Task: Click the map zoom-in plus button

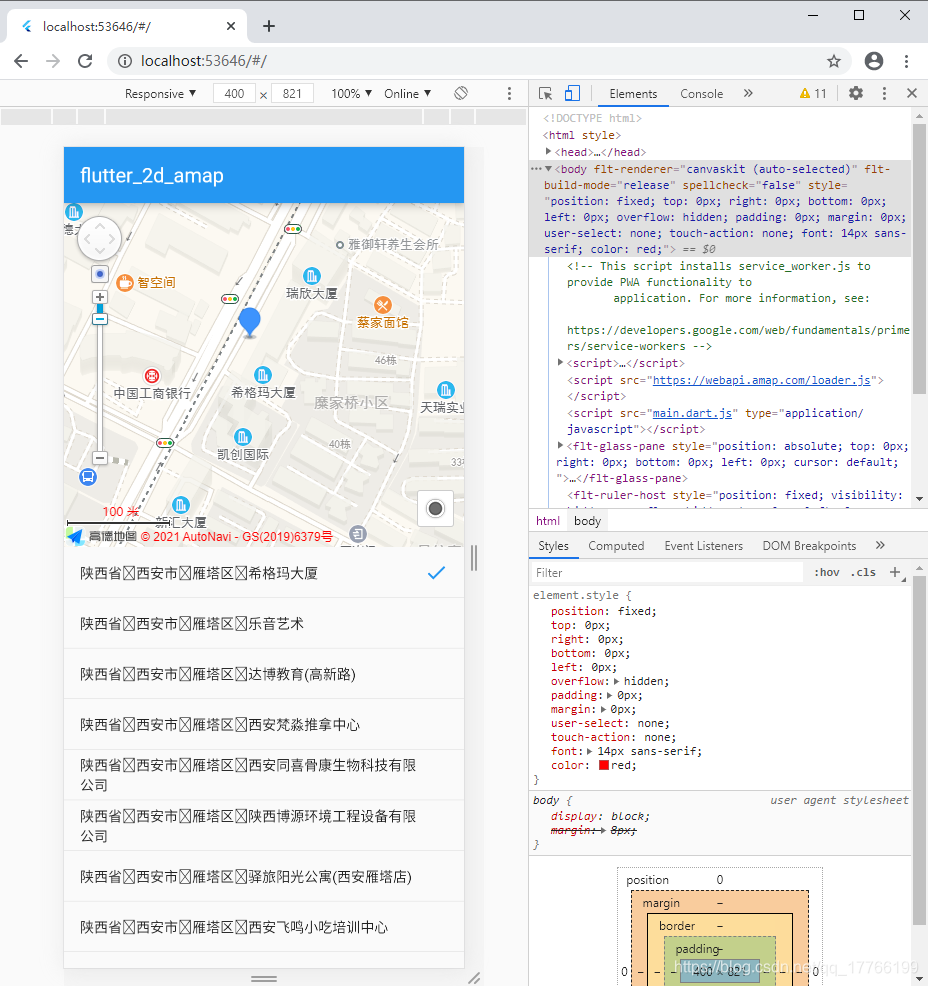Action: pyautogui.click(x=99, y=297)
